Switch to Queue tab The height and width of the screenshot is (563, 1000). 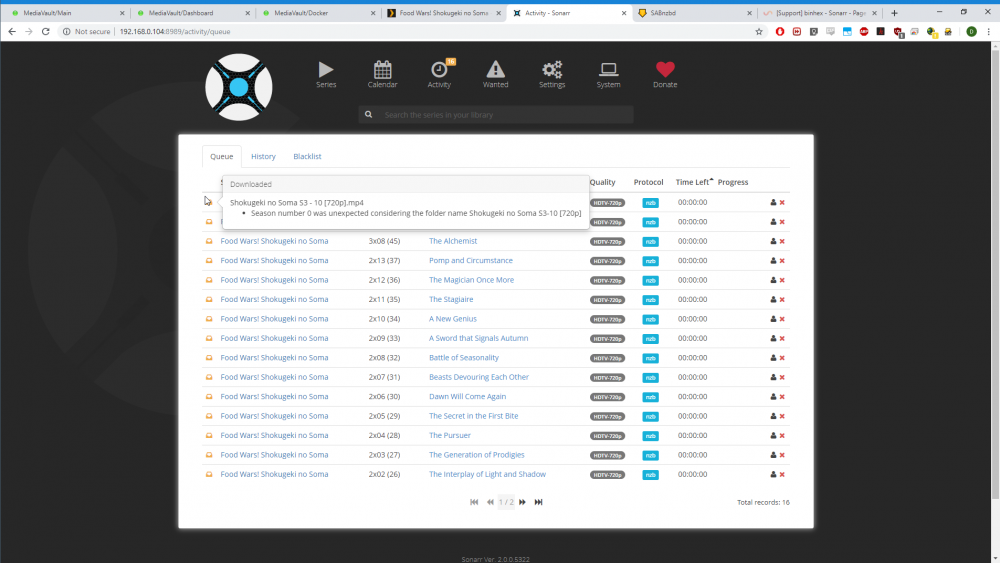[222, 156]
